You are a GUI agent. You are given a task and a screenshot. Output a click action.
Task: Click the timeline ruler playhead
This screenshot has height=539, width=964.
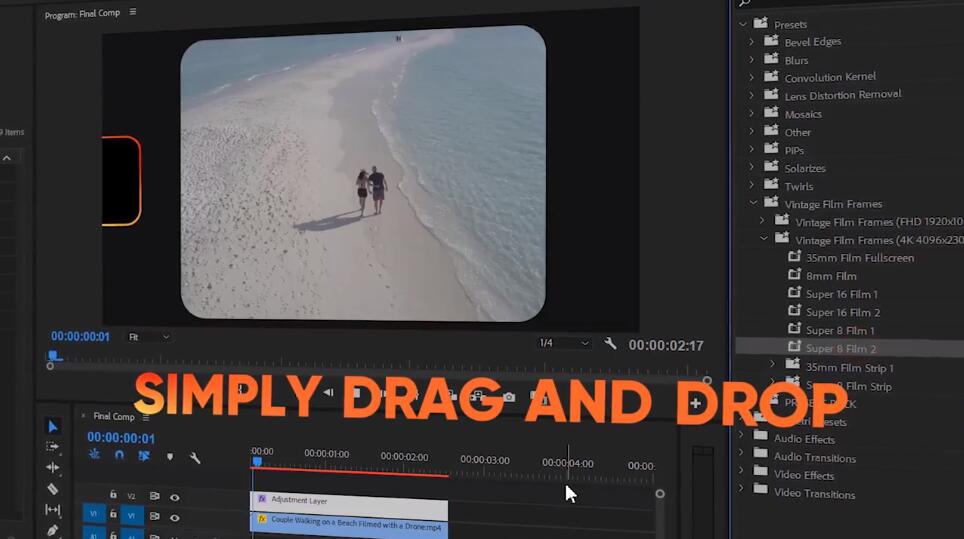point(257,462)
